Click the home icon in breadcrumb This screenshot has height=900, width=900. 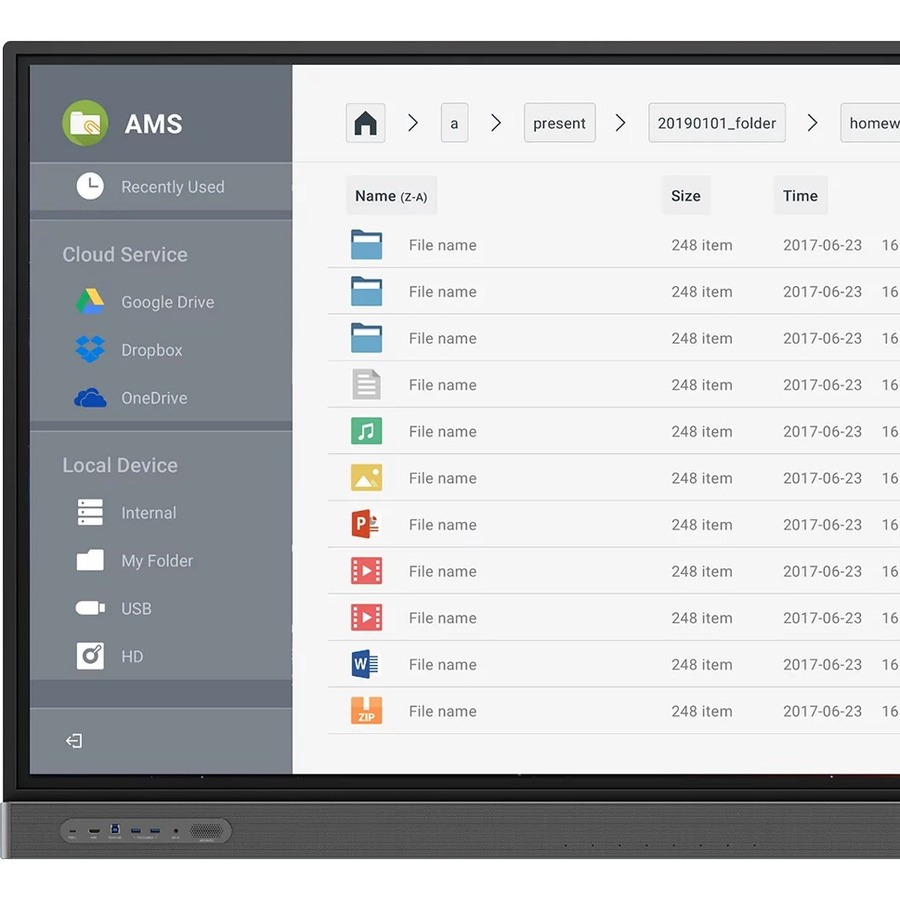coord(366,123)
